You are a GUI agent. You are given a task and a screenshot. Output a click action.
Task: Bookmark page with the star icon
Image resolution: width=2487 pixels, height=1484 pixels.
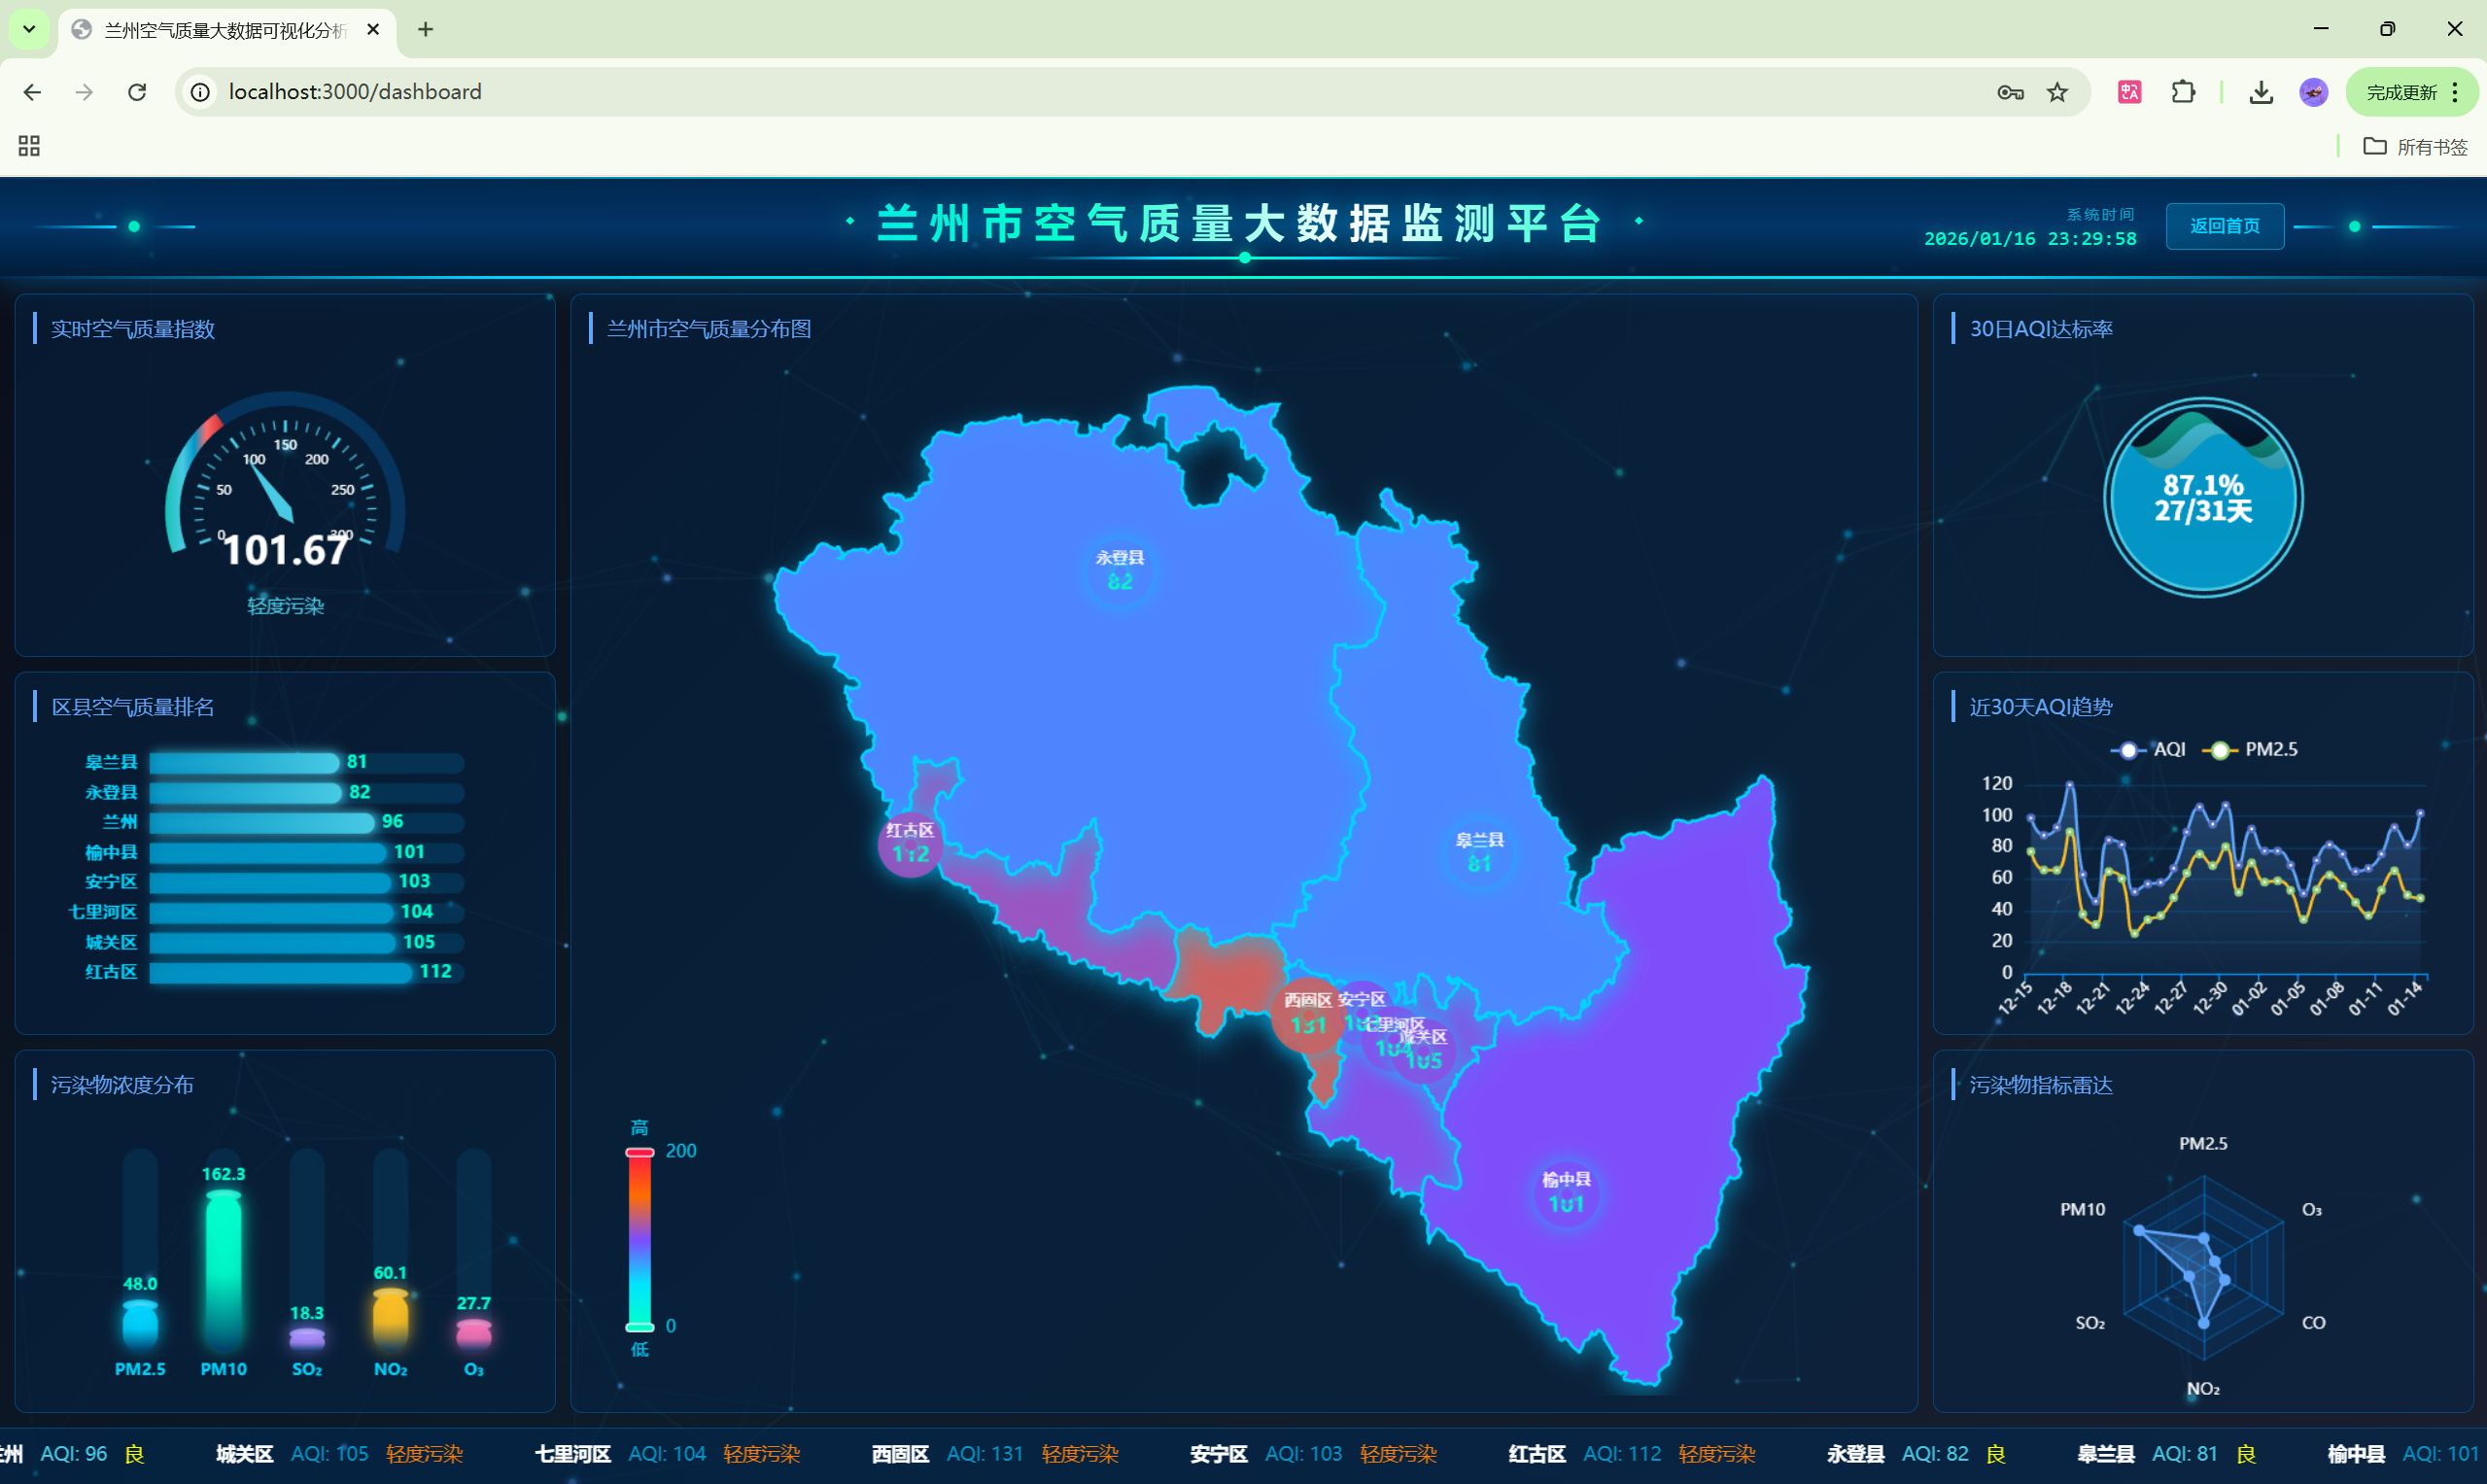[2057, 92]
